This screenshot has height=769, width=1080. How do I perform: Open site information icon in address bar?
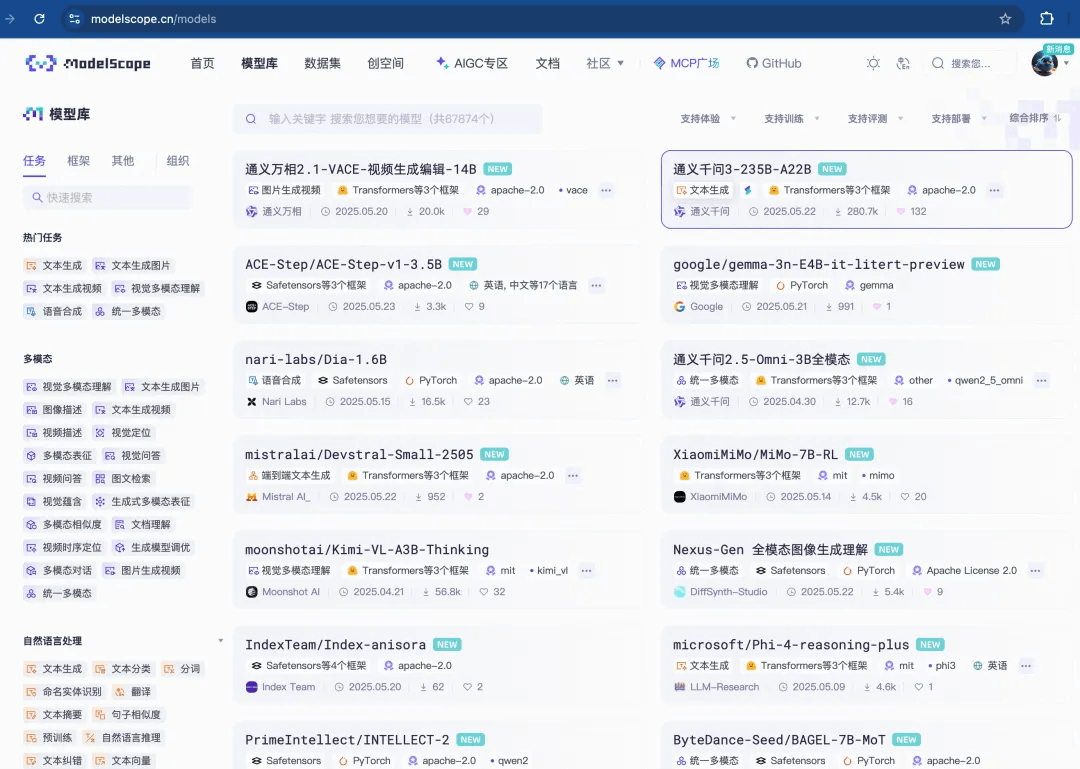click(74, 19)
